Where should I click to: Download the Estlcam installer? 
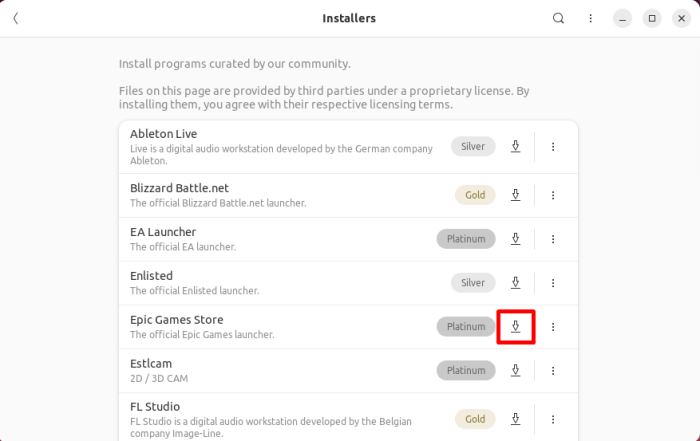(x=516, y=370)
